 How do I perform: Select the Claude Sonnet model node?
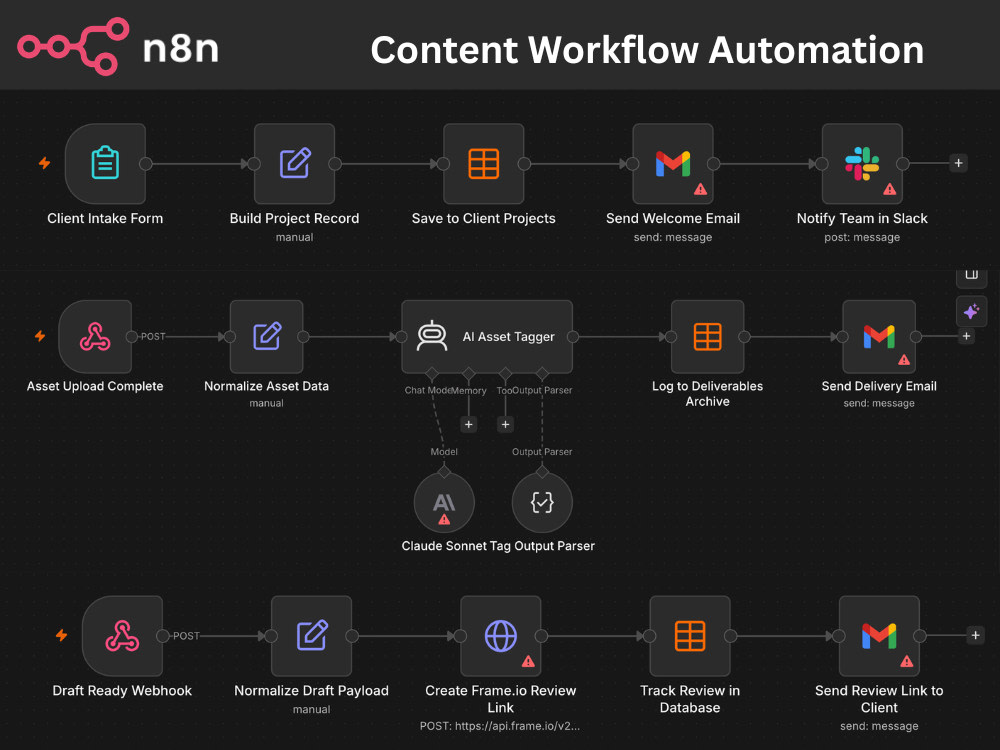444,503
